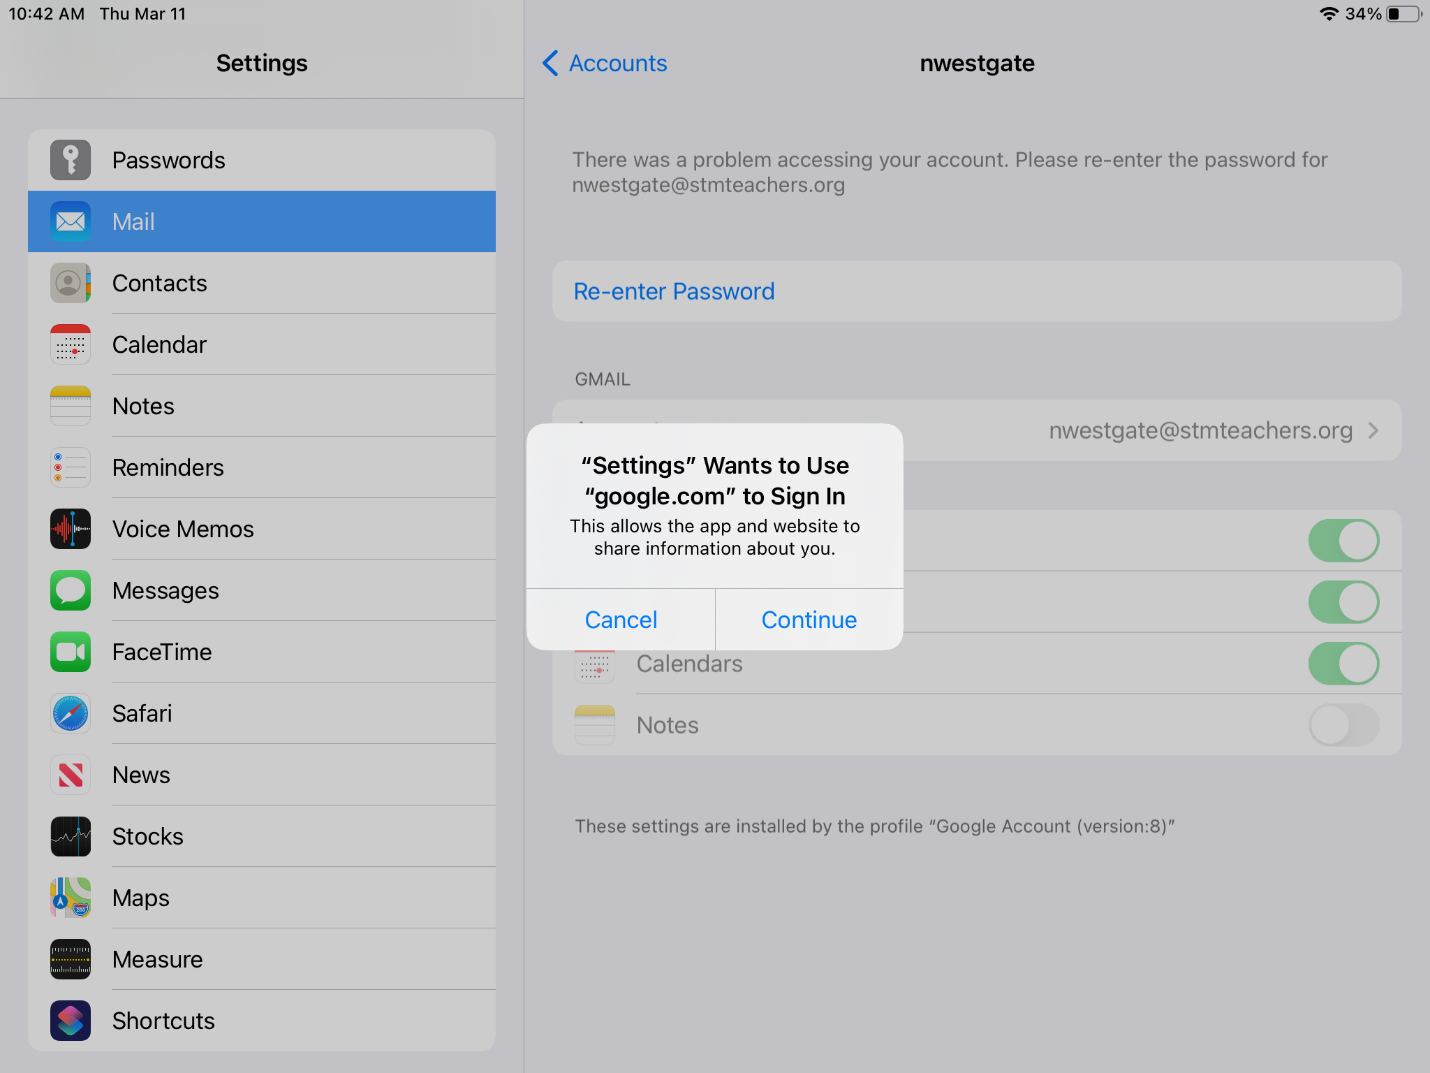This screenshot has width=1430, height=1073.
Task: Tap the Mail envelope icon
Action: (x=70, y=222)
